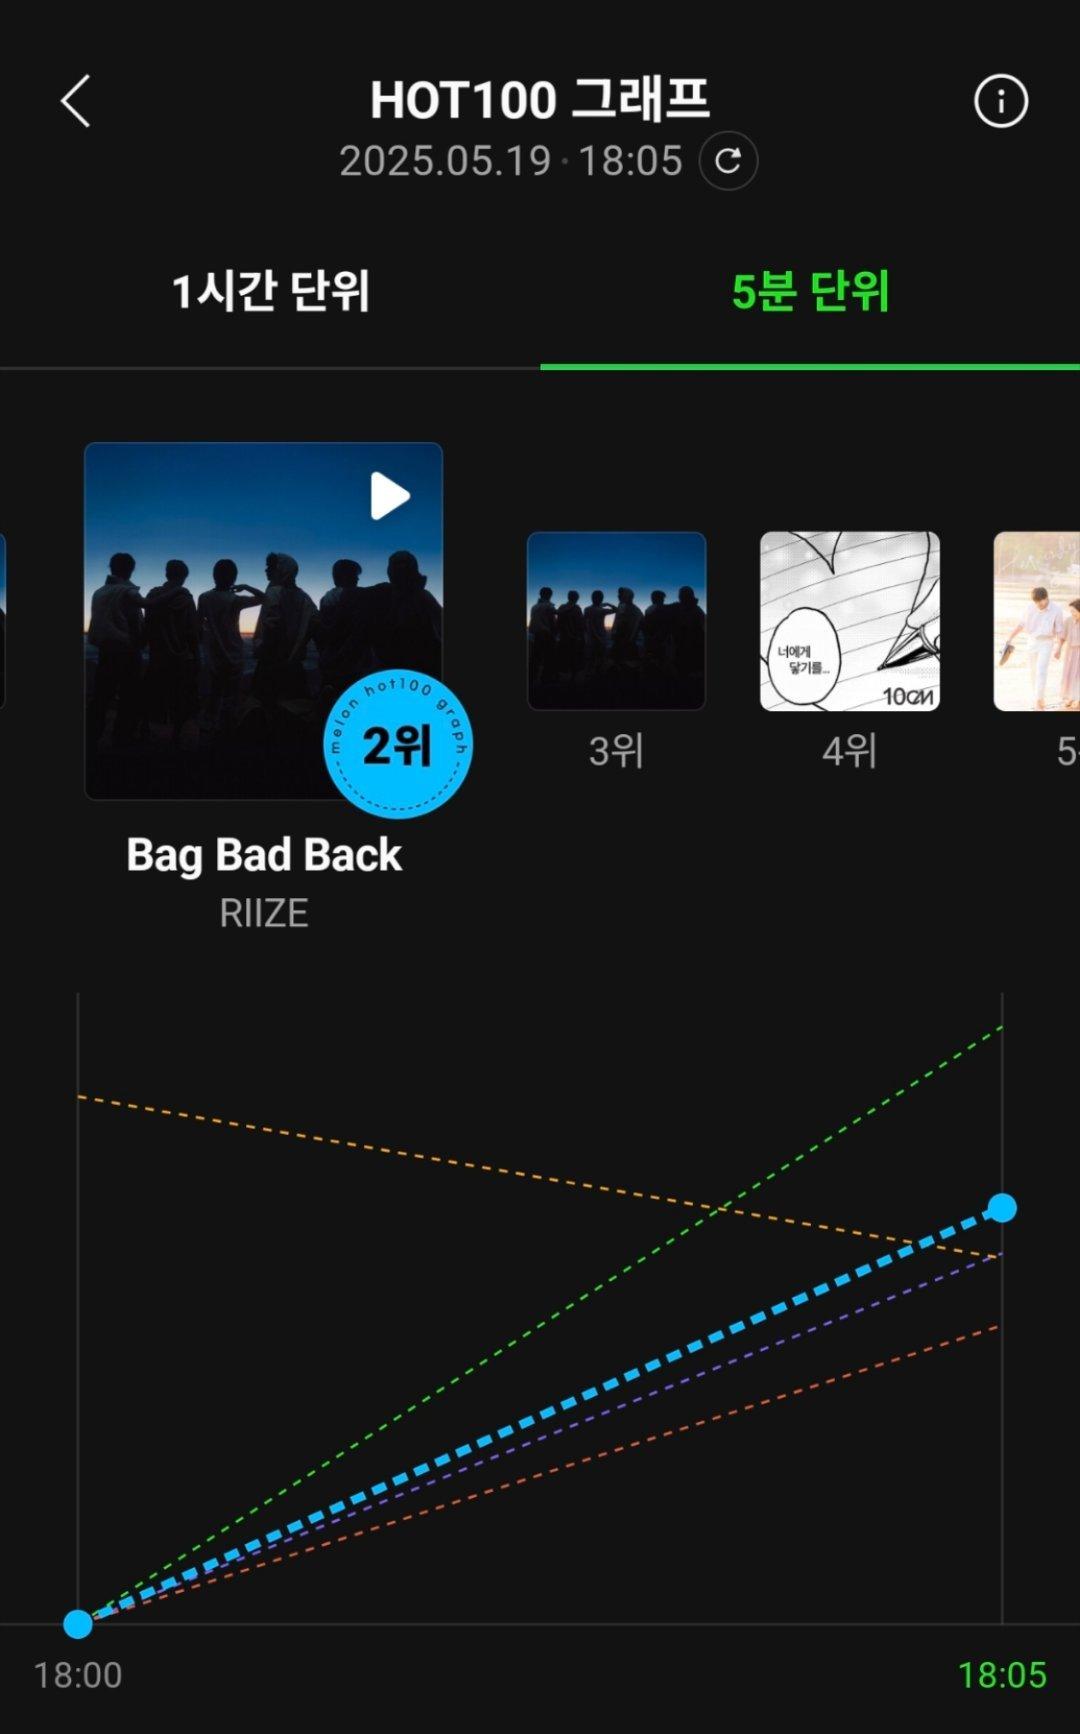Tap the blue 2위 rank badge

[x=398, y=744]
